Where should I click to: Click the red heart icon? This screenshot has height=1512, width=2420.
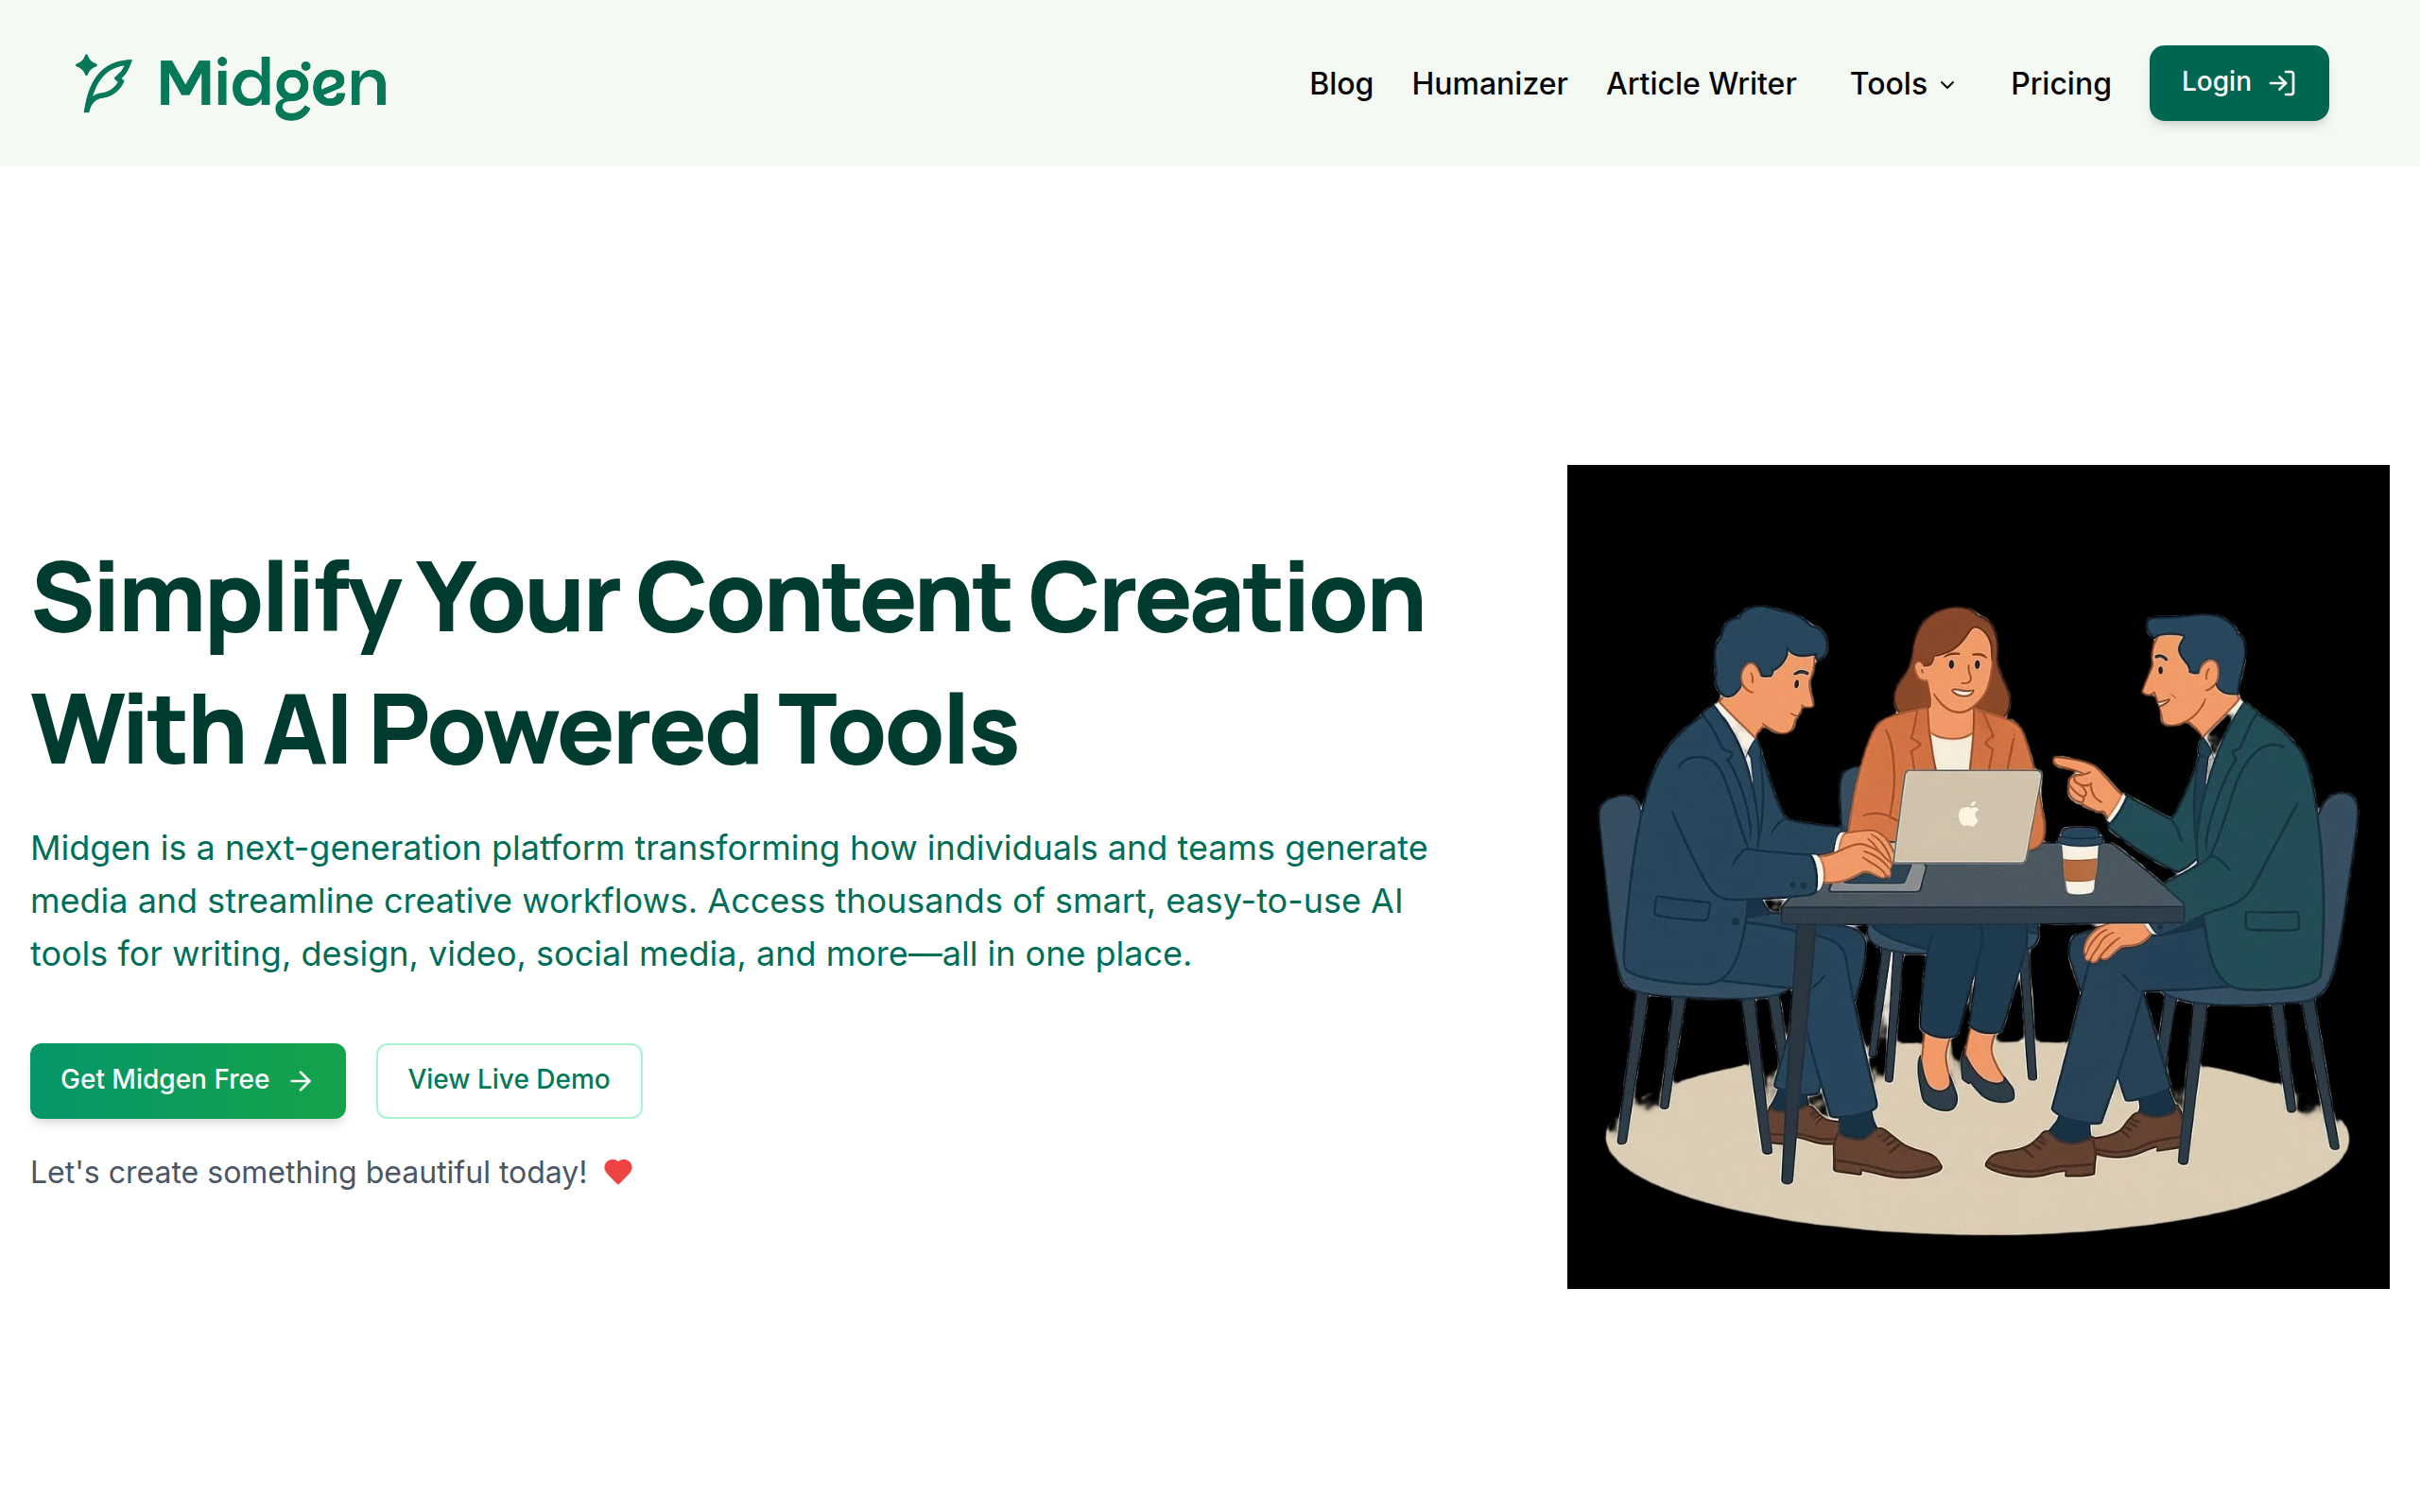[x=618, y=1171]
